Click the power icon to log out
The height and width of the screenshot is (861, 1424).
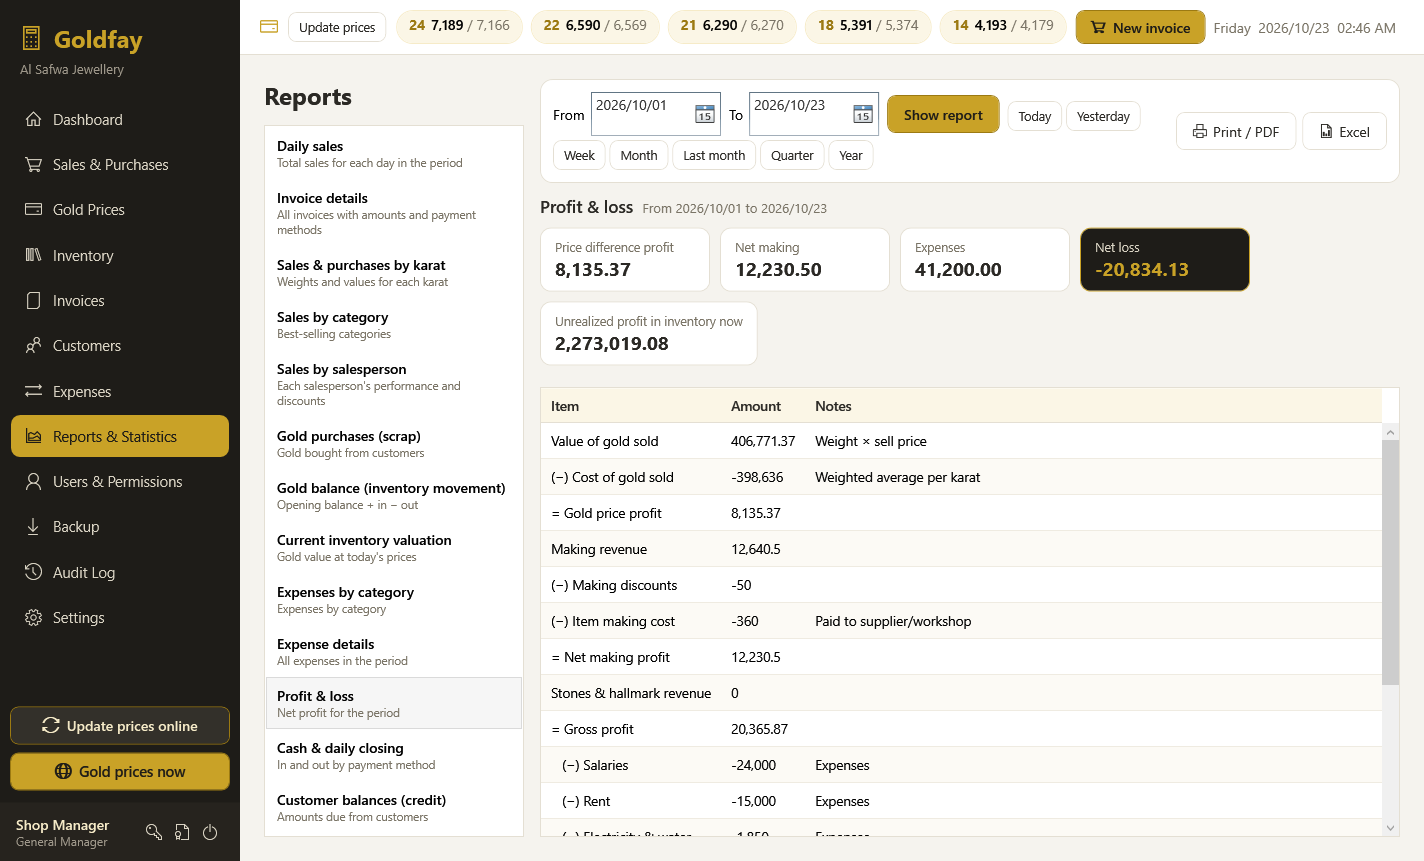pyautogui.click(x=210, y=832)
